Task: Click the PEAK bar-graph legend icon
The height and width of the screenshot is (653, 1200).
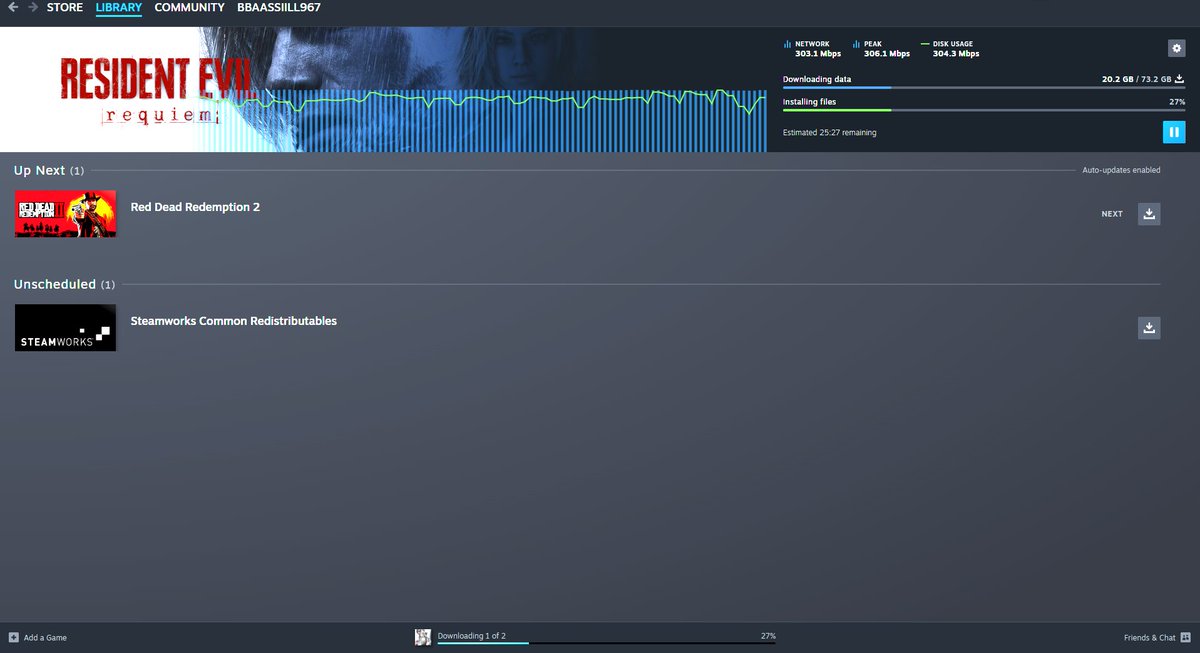Action: point(856,44)
